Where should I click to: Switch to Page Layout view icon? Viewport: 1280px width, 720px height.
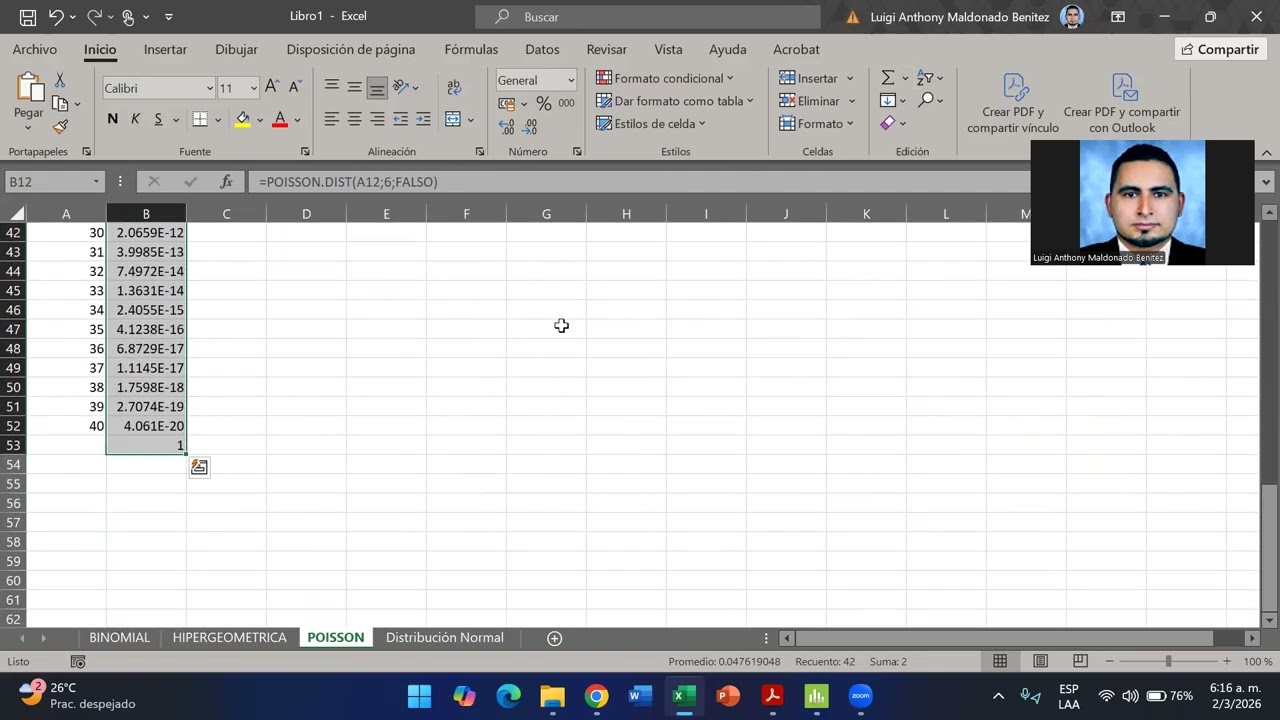tap(1040, 661)
